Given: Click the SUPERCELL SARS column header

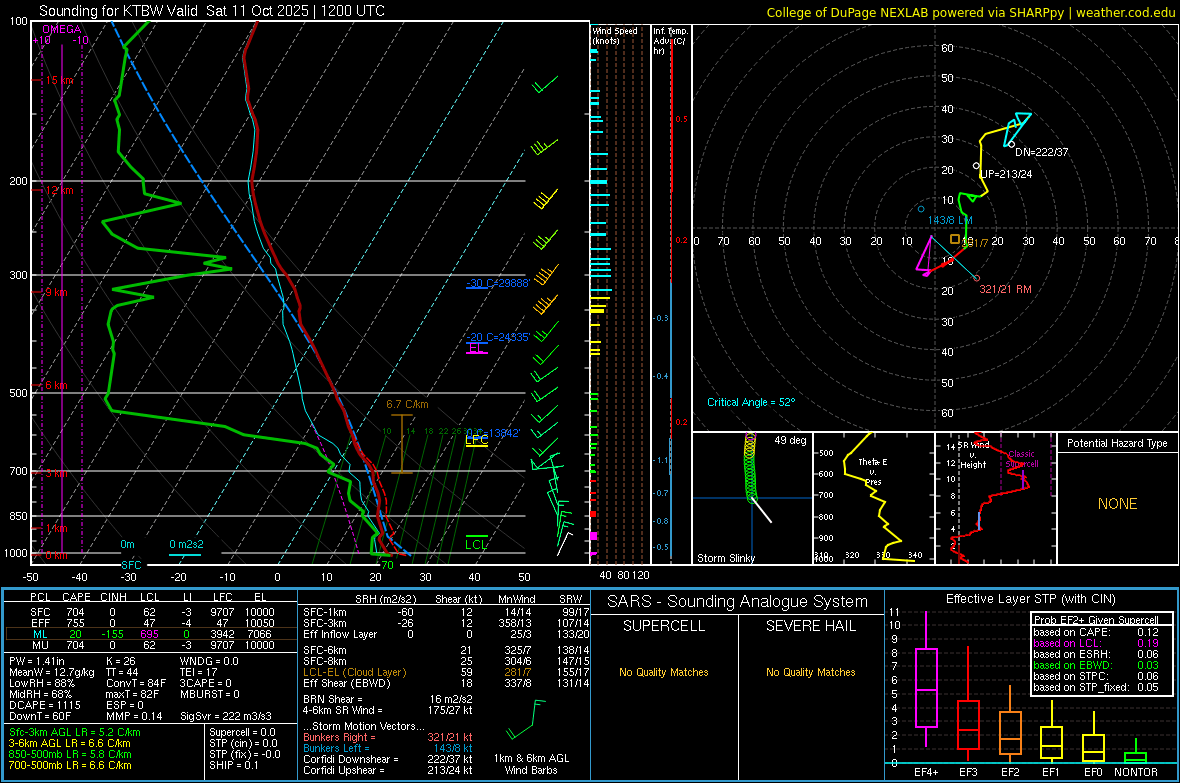Looking at the screenshot, I should pyautogui.click(x=664, y=626).
